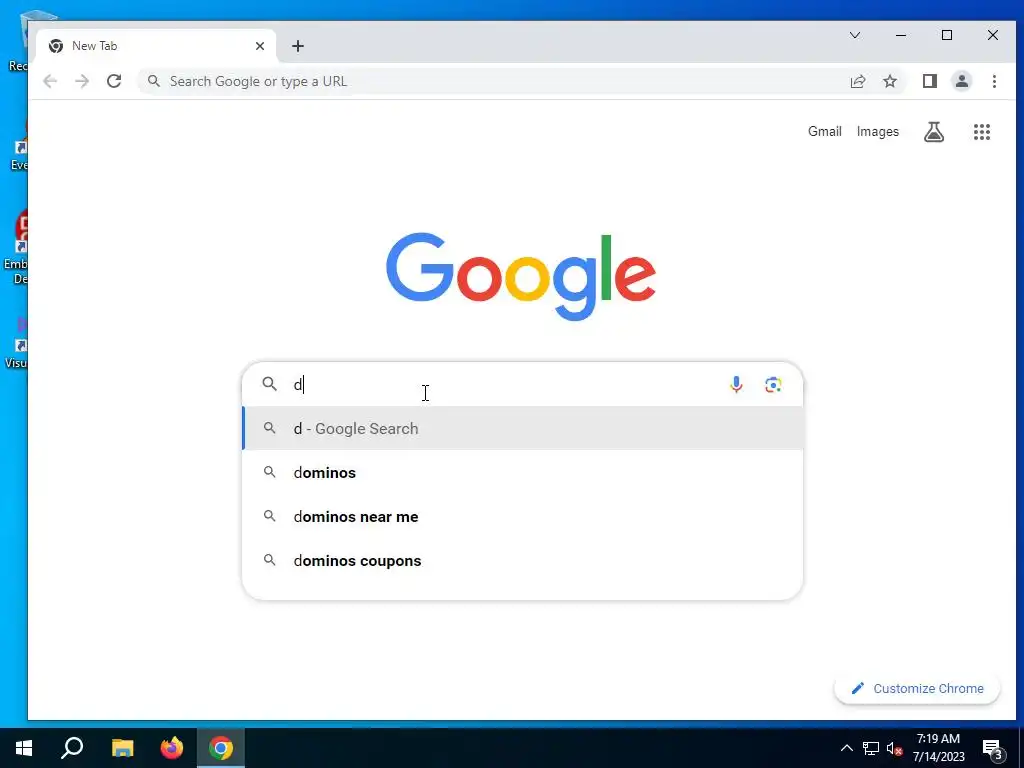The height and width of the screenshot is (768, 1024).
Task: Click the Chrome back arrow
Action: [x=50, y=81]
